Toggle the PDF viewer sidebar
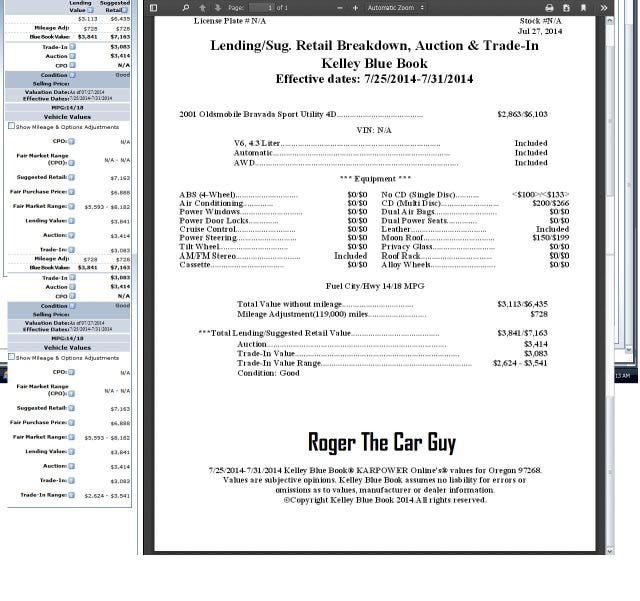The image size is (640, 601). tap(153, 7)
